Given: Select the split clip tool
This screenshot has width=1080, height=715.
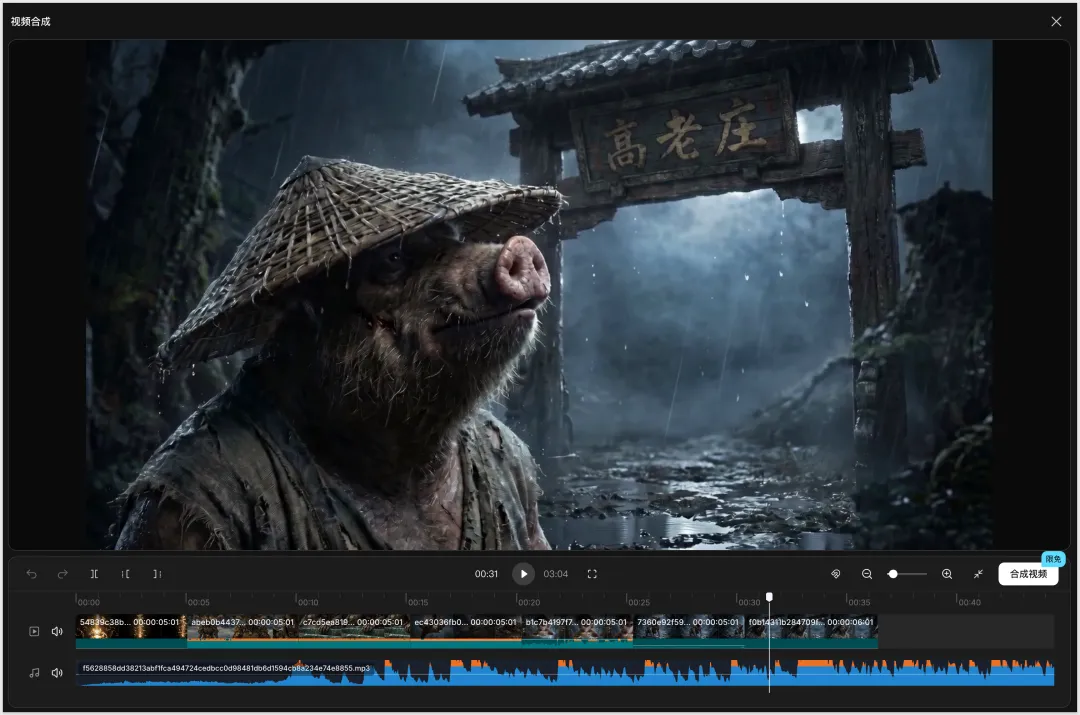Looking at the screenshot, I should 94,574.
